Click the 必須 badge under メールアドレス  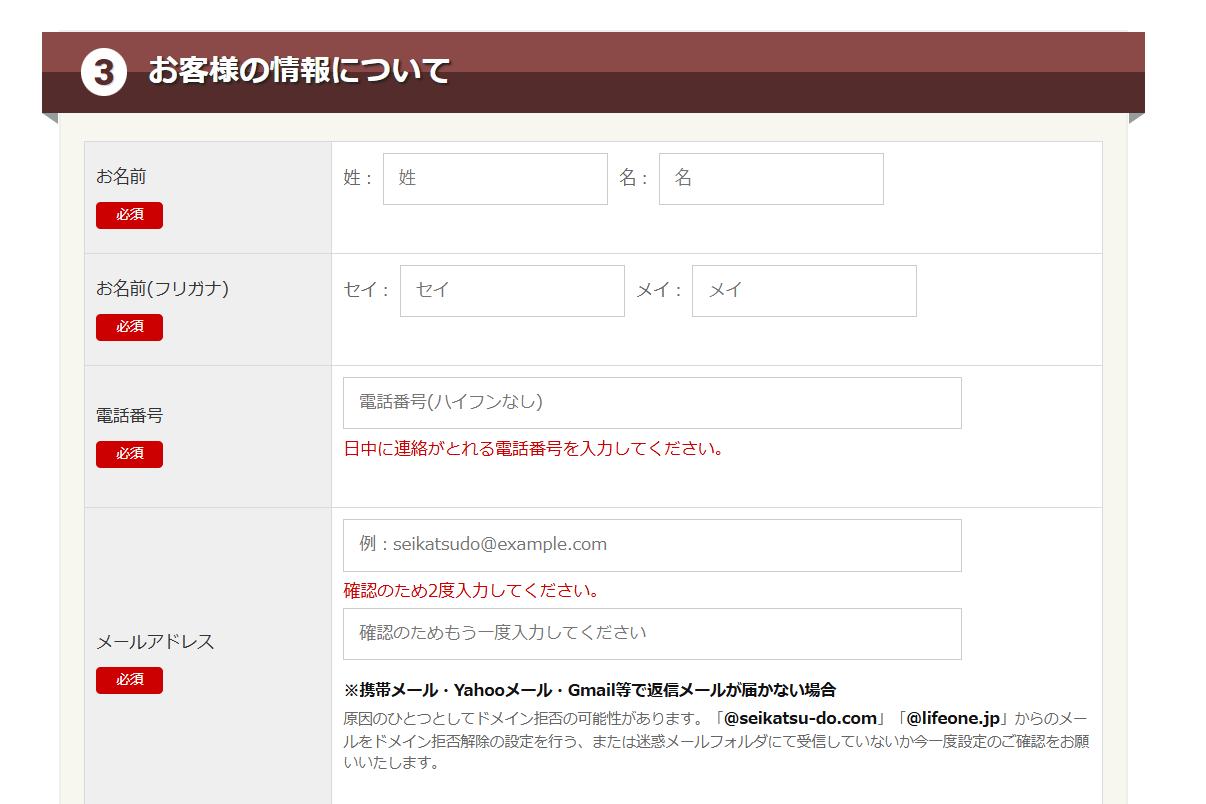(129, 680)
